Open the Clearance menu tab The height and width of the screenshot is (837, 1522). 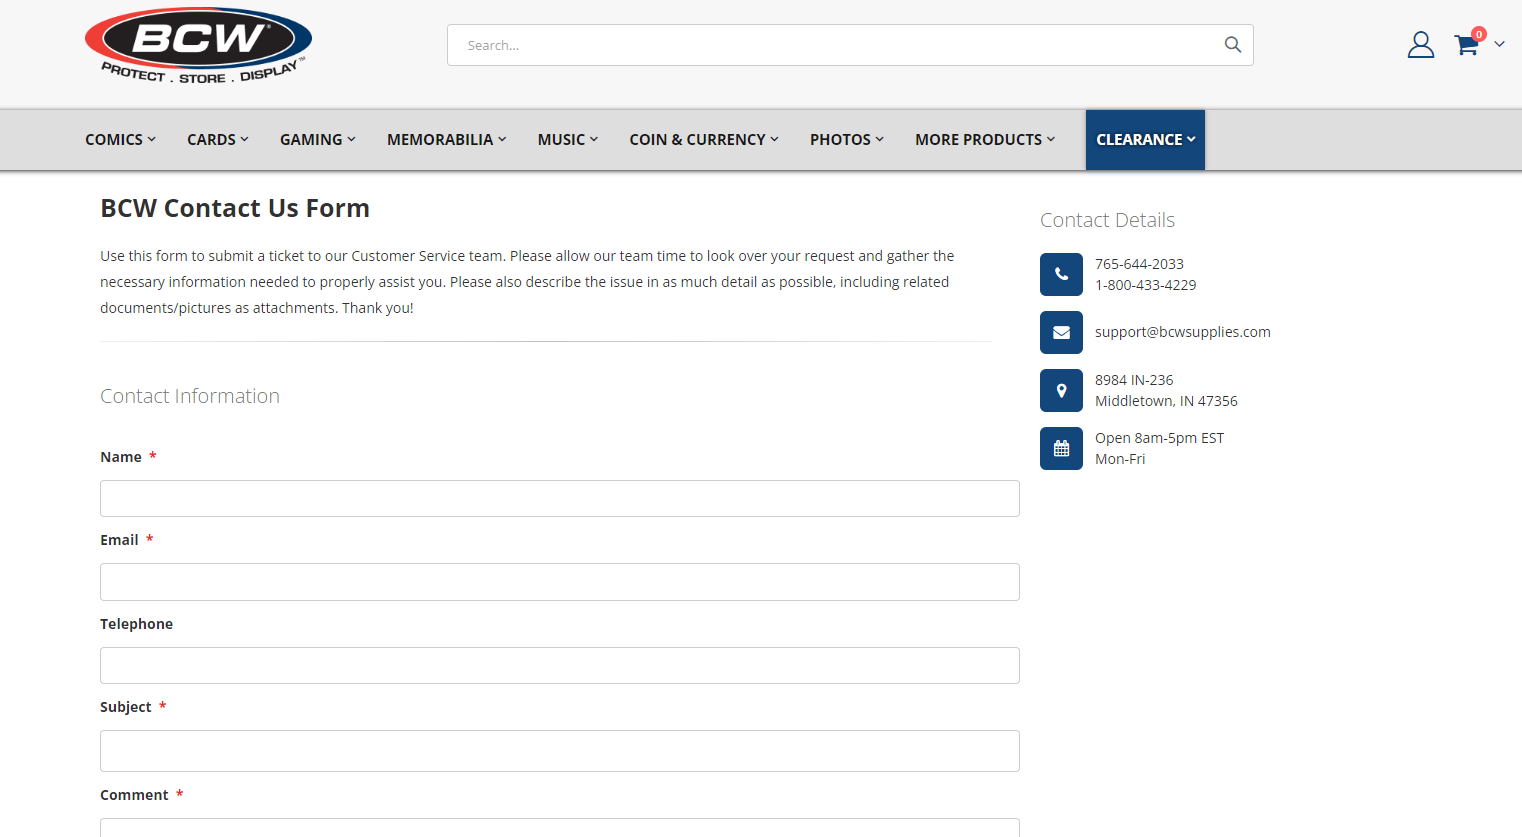(1145, 140)
